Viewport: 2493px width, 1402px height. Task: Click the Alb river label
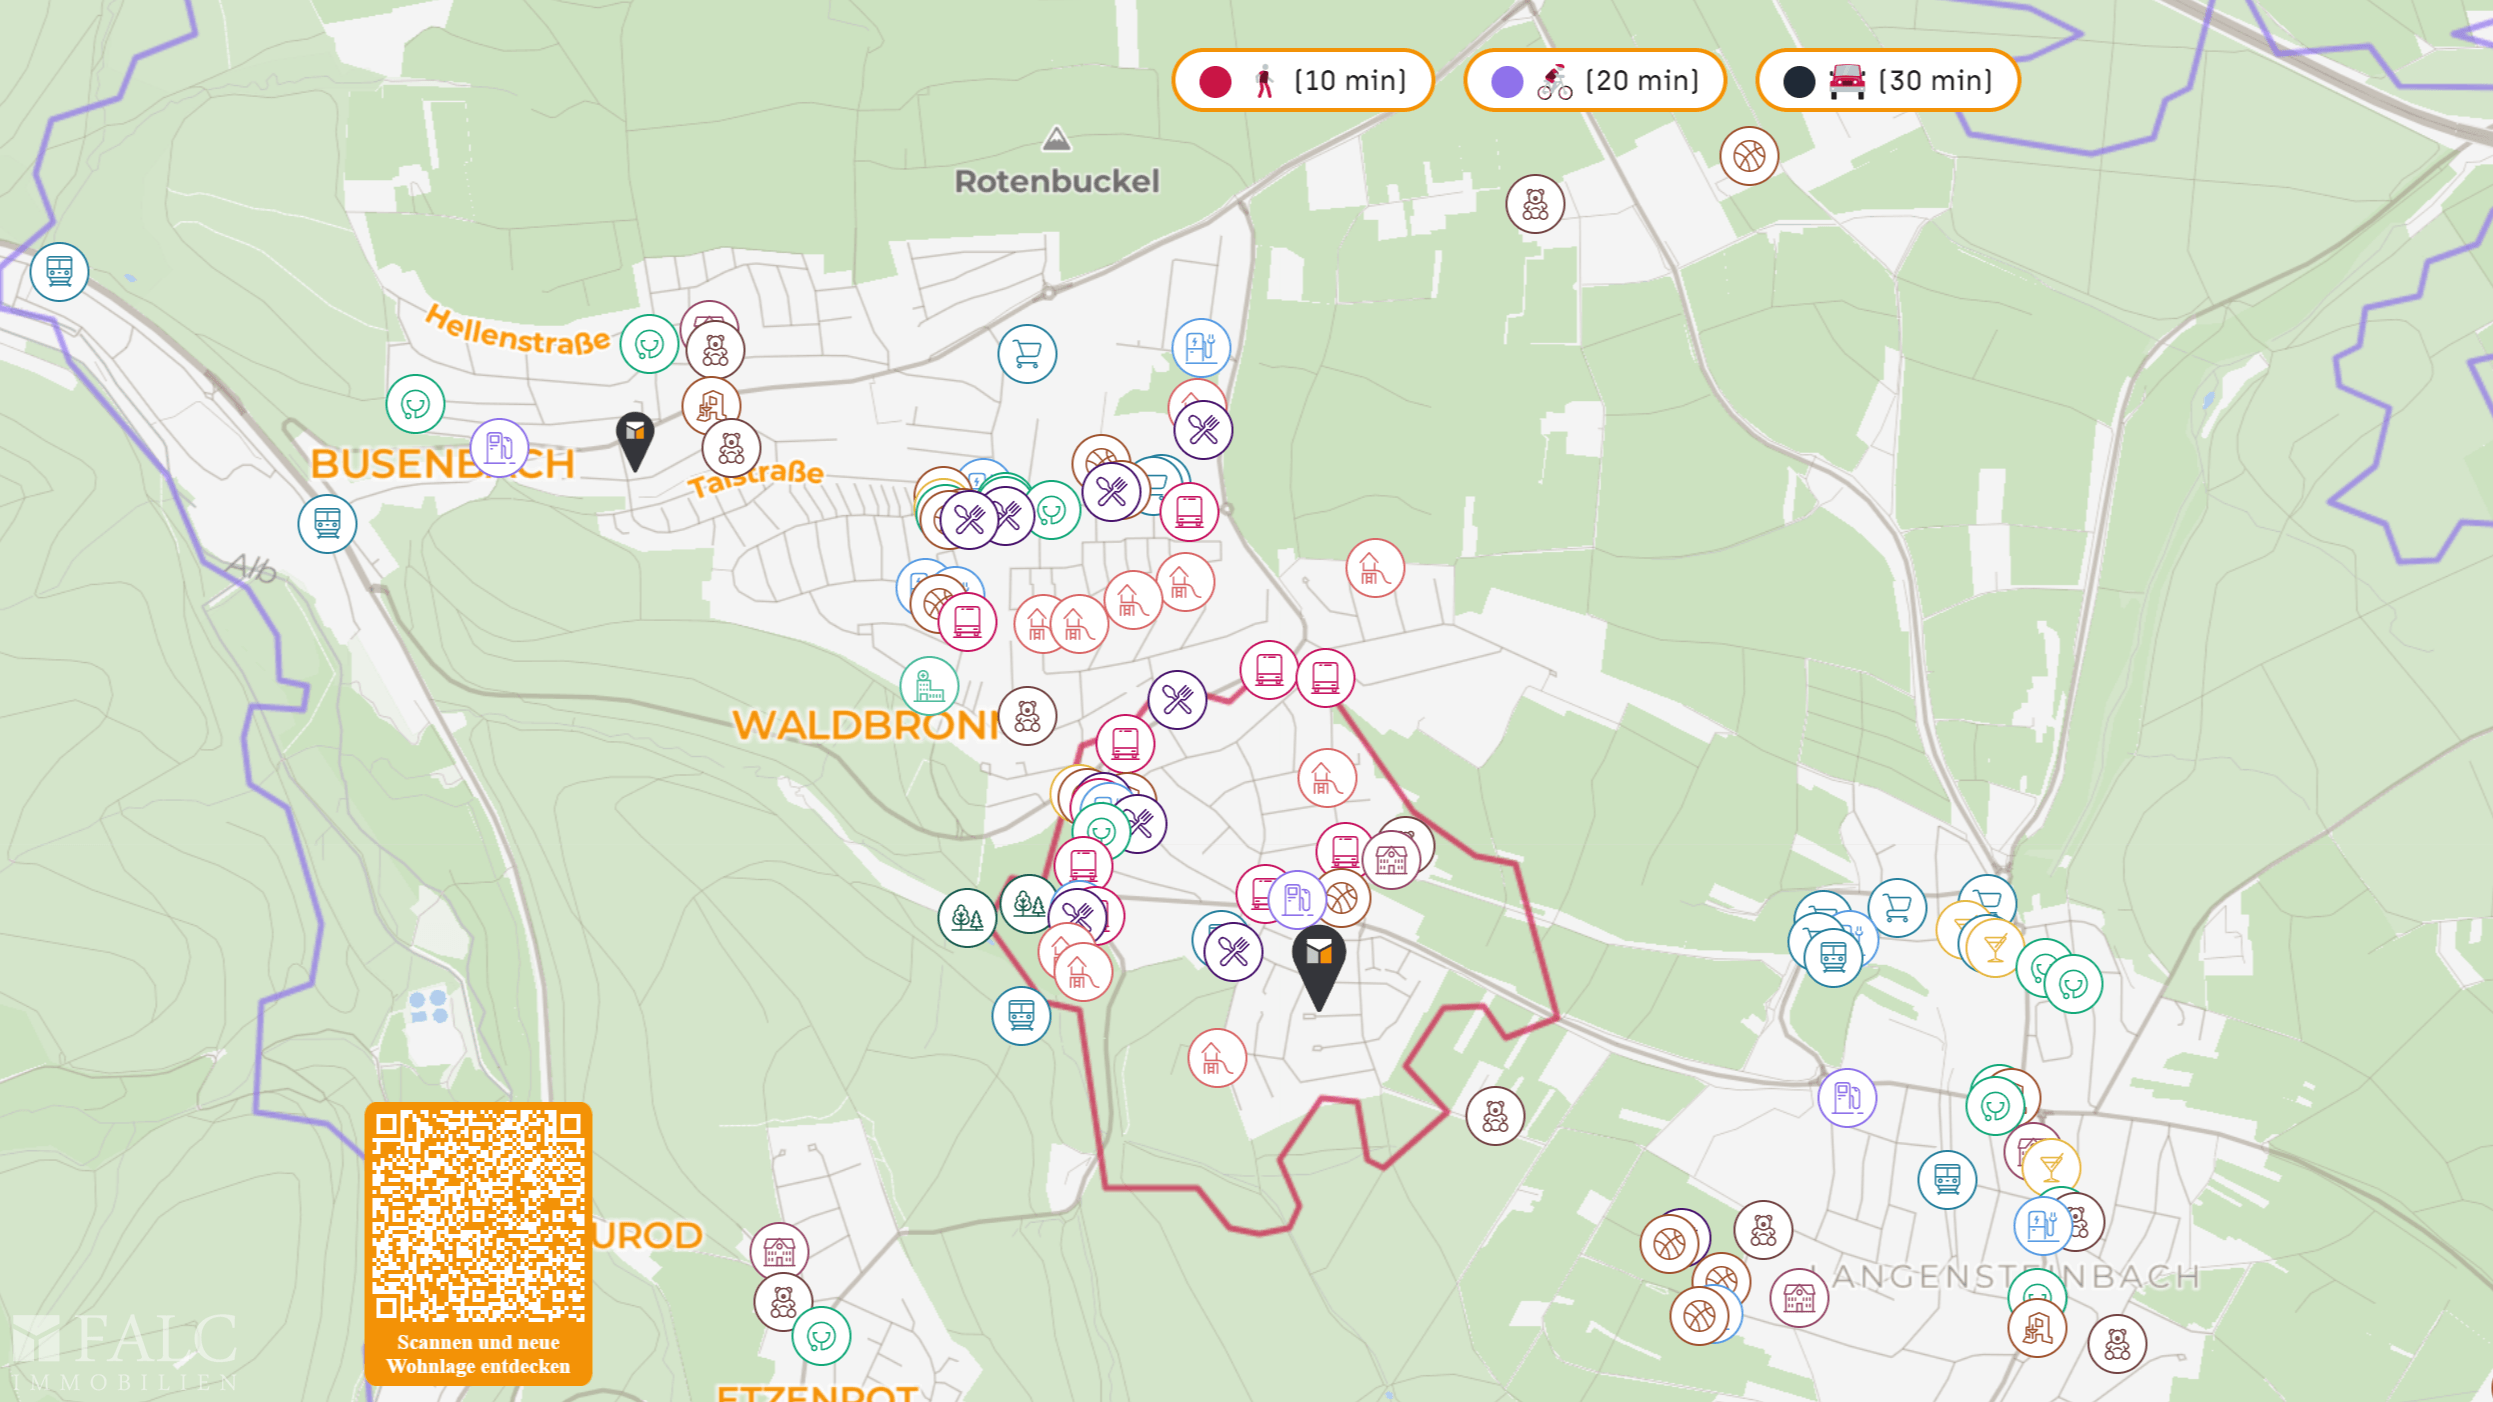point(251,567)
